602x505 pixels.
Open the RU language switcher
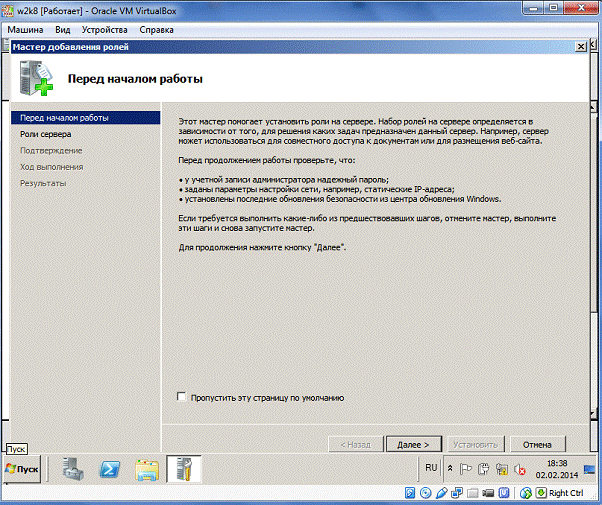pos(431,468)
